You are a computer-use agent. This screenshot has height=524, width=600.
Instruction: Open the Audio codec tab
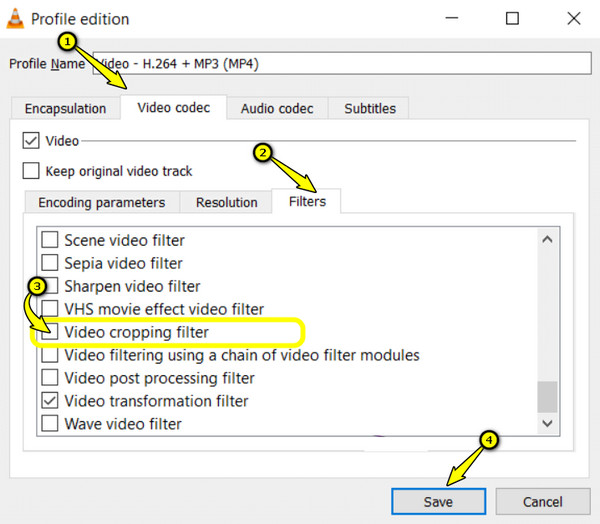(x=277, y=108)
